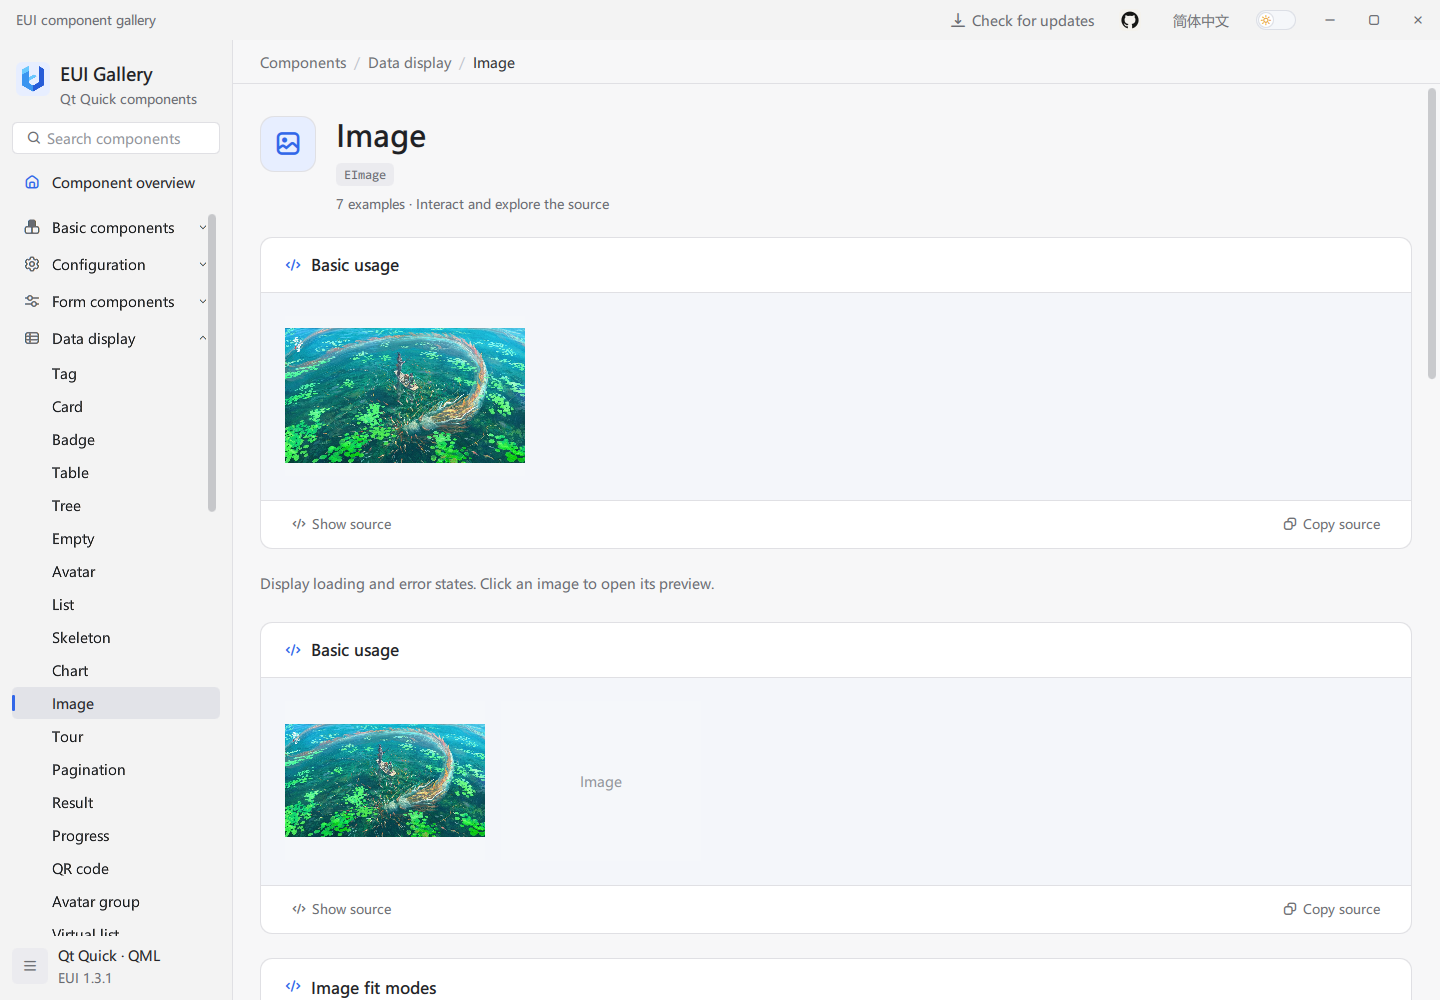Select Progress in the sidebar
The image size is (1440, 1000).
pos(116,835)
